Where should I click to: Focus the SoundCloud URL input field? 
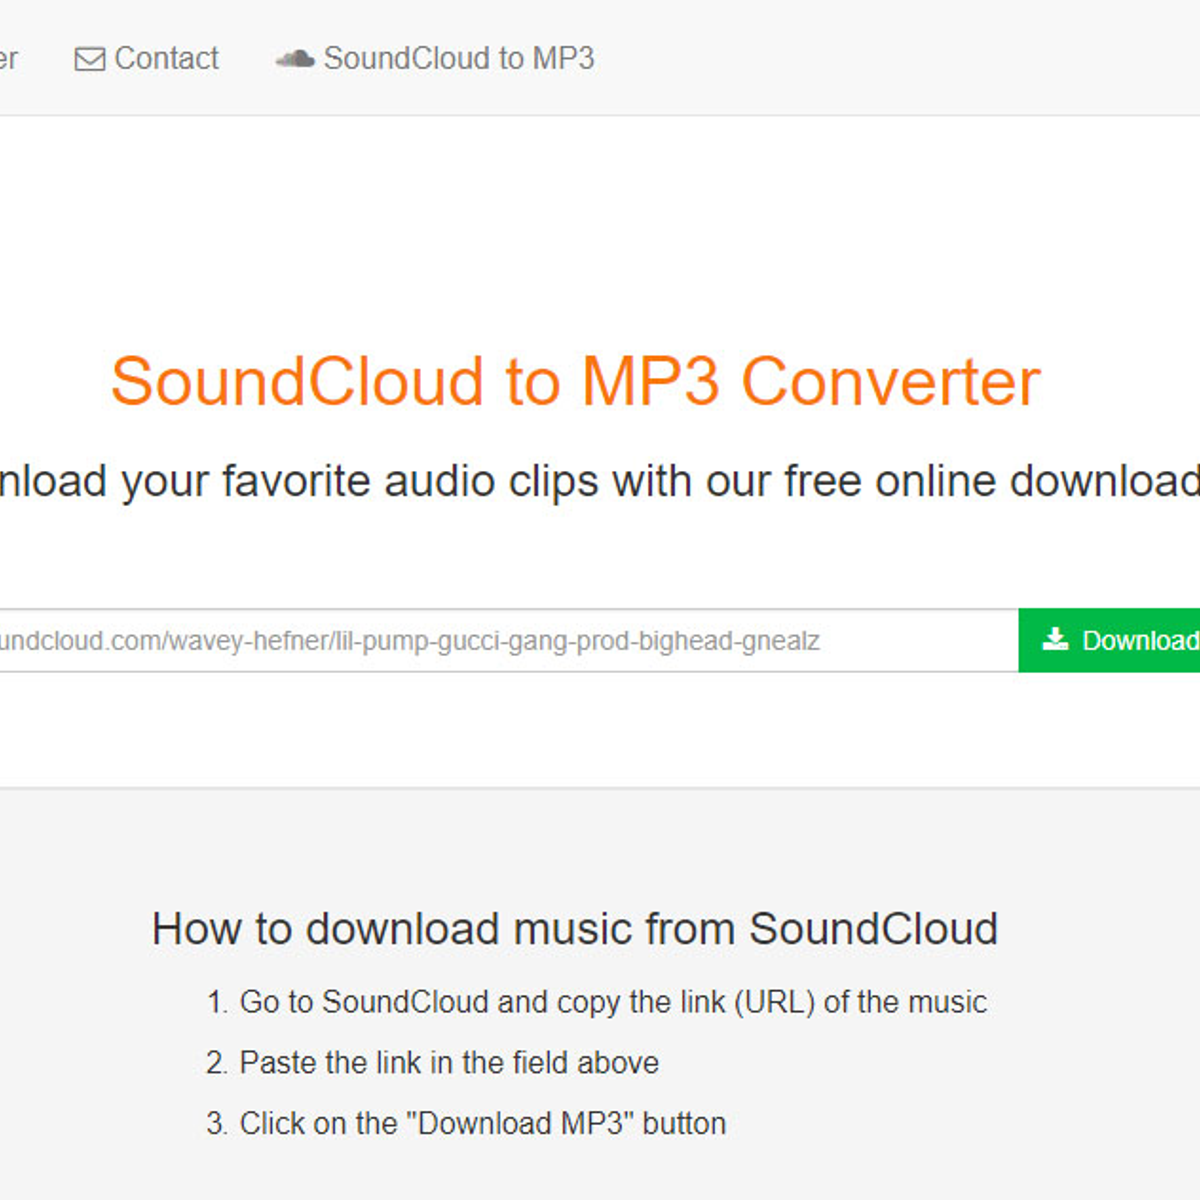coord(509,640)
